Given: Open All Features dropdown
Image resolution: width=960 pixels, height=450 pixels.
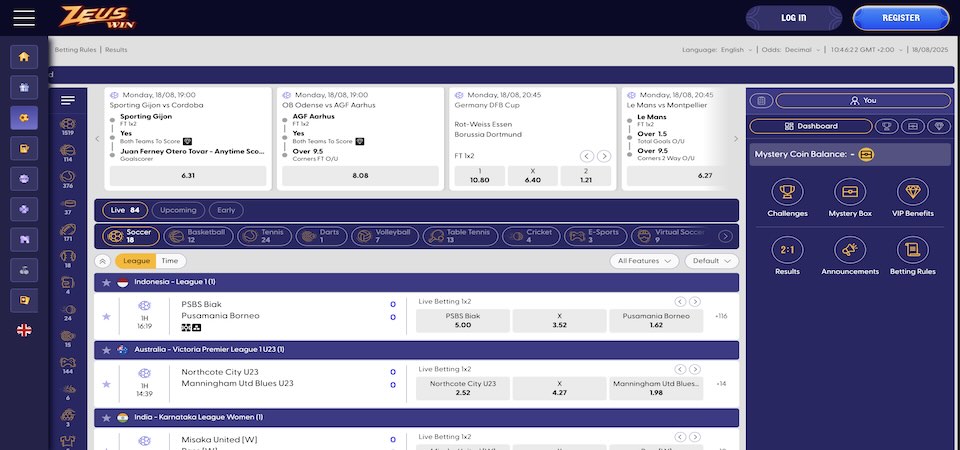Looking at the screenshot, I should [644, 261].
